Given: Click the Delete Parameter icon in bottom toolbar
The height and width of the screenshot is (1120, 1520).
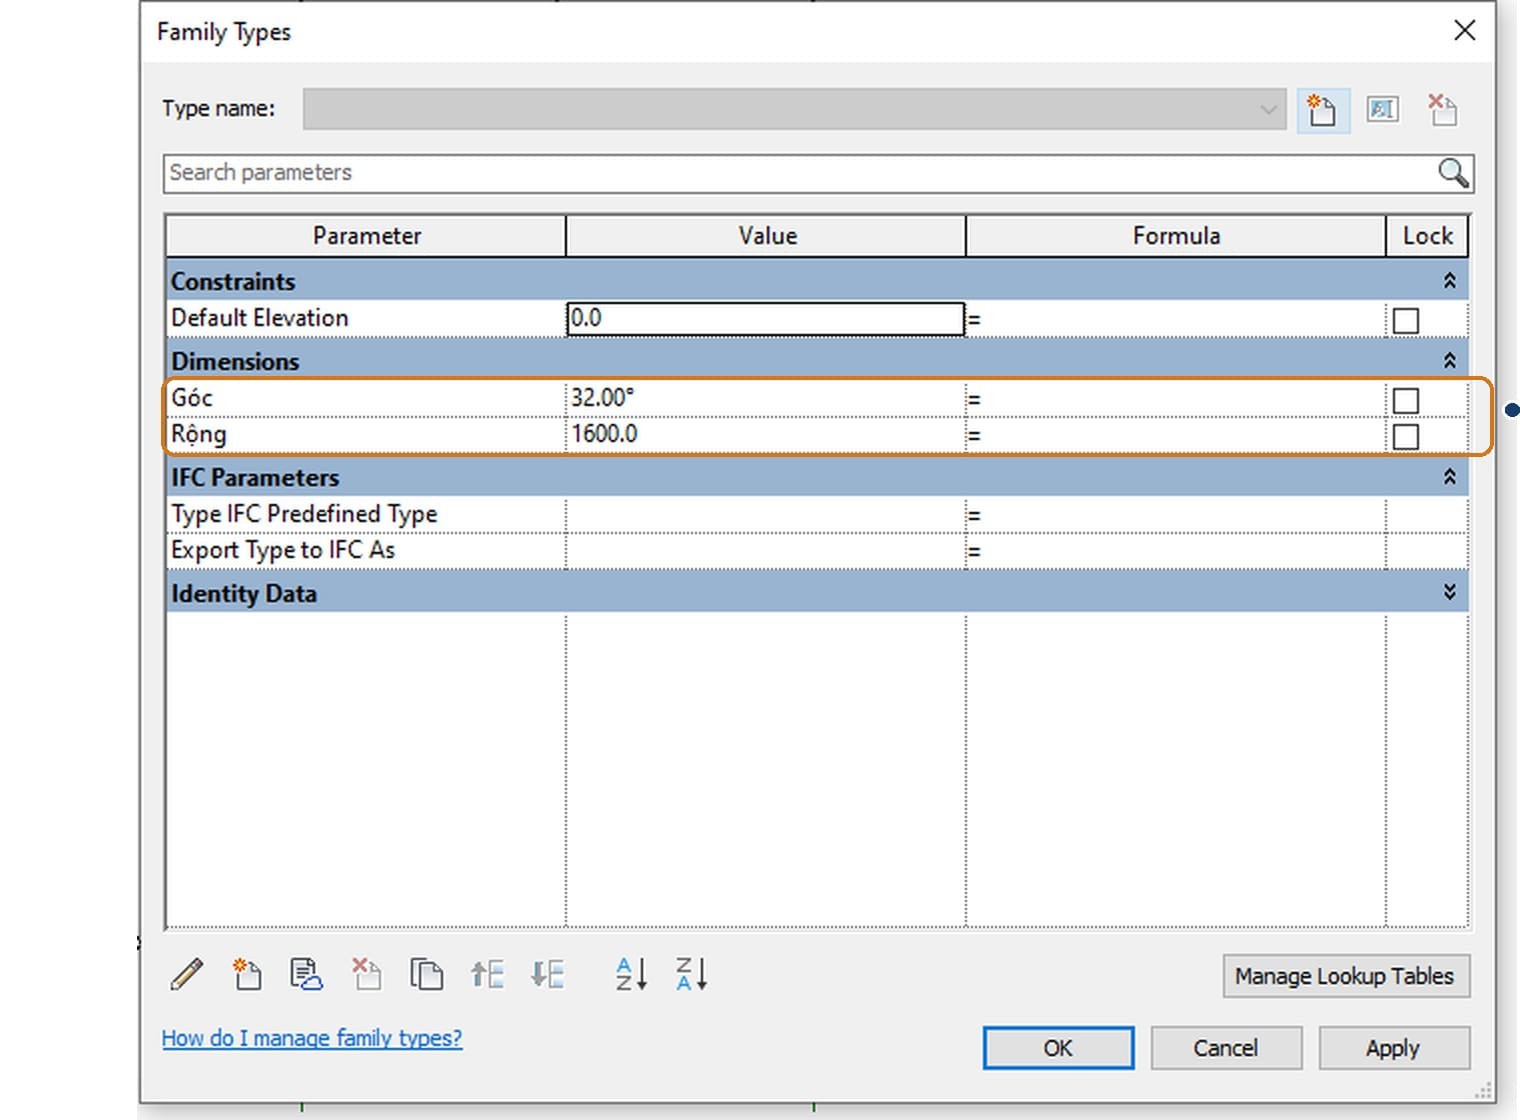Looking at the screenshot, I should 366,973.
